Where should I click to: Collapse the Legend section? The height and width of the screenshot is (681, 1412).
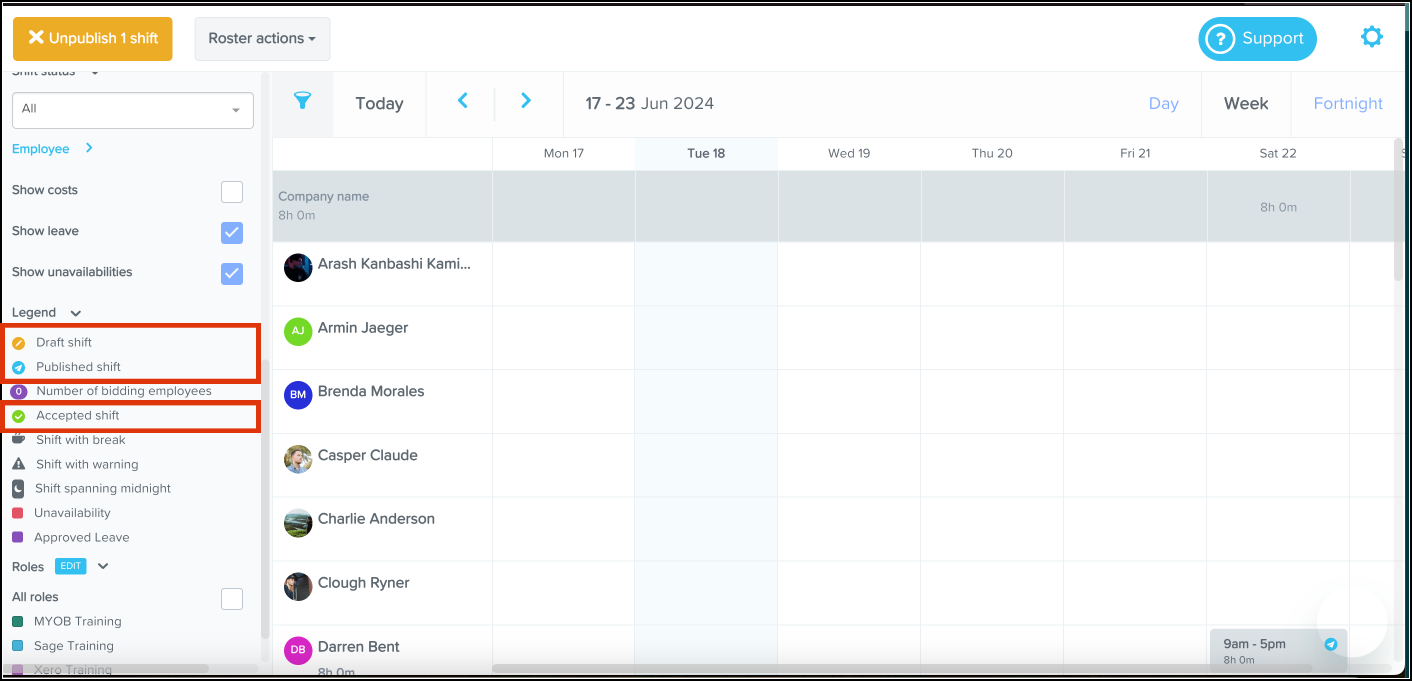[76, 313]
